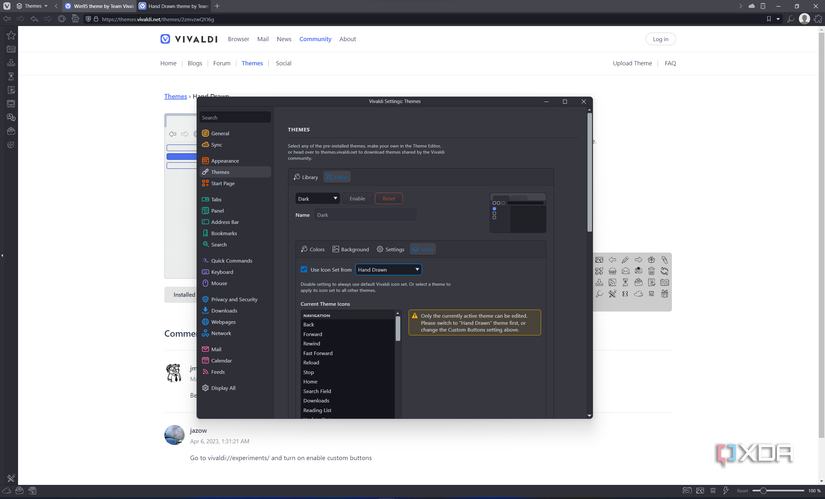Open the Address Bar settings category
Screen dimensions: 825x499
pyautogui.click(x=235, y=222)
